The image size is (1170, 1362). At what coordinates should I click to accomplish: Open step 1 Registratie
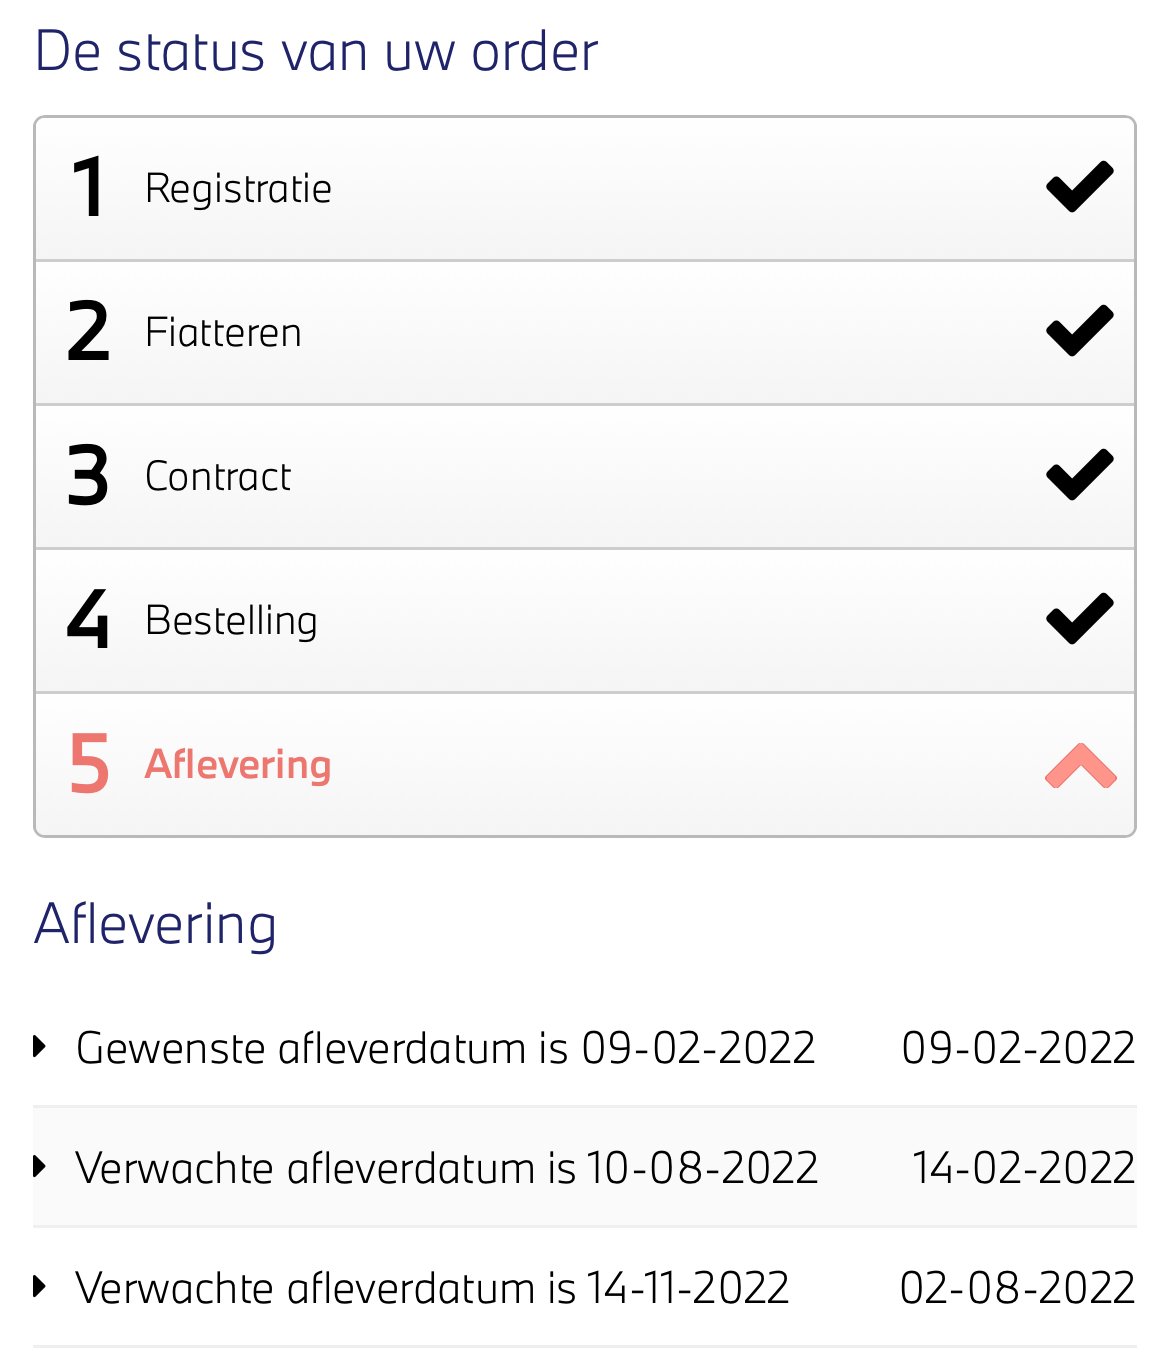(x=238, y=189)
